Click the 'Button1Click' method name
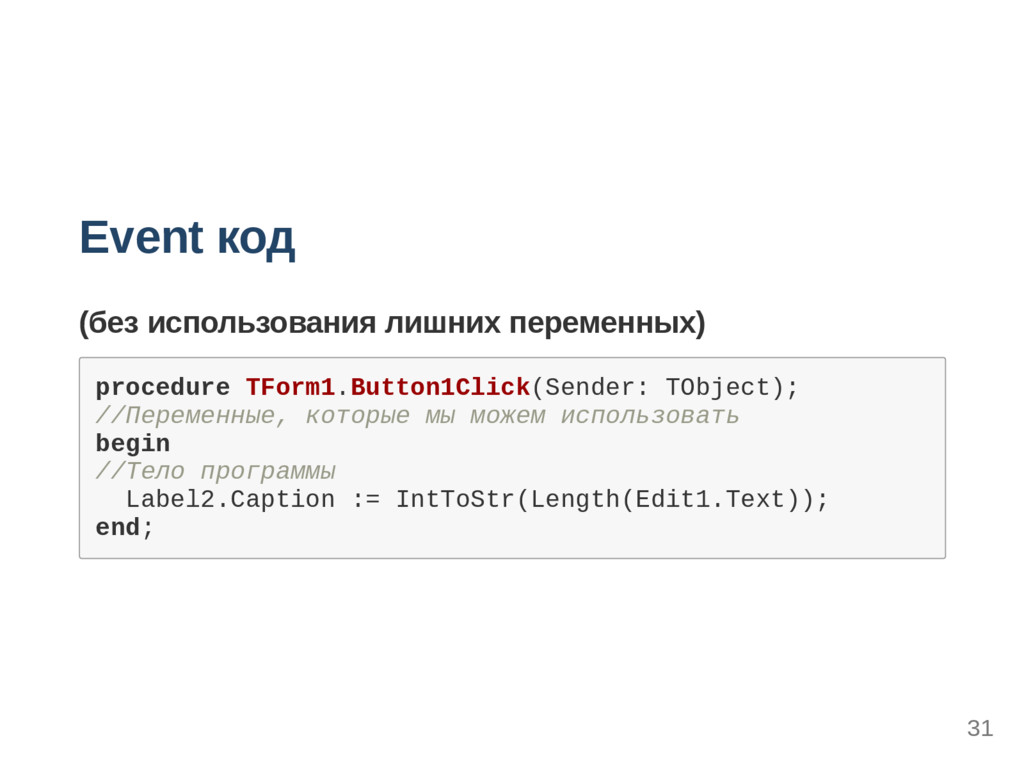1024x768 pixels. (440, 387)
